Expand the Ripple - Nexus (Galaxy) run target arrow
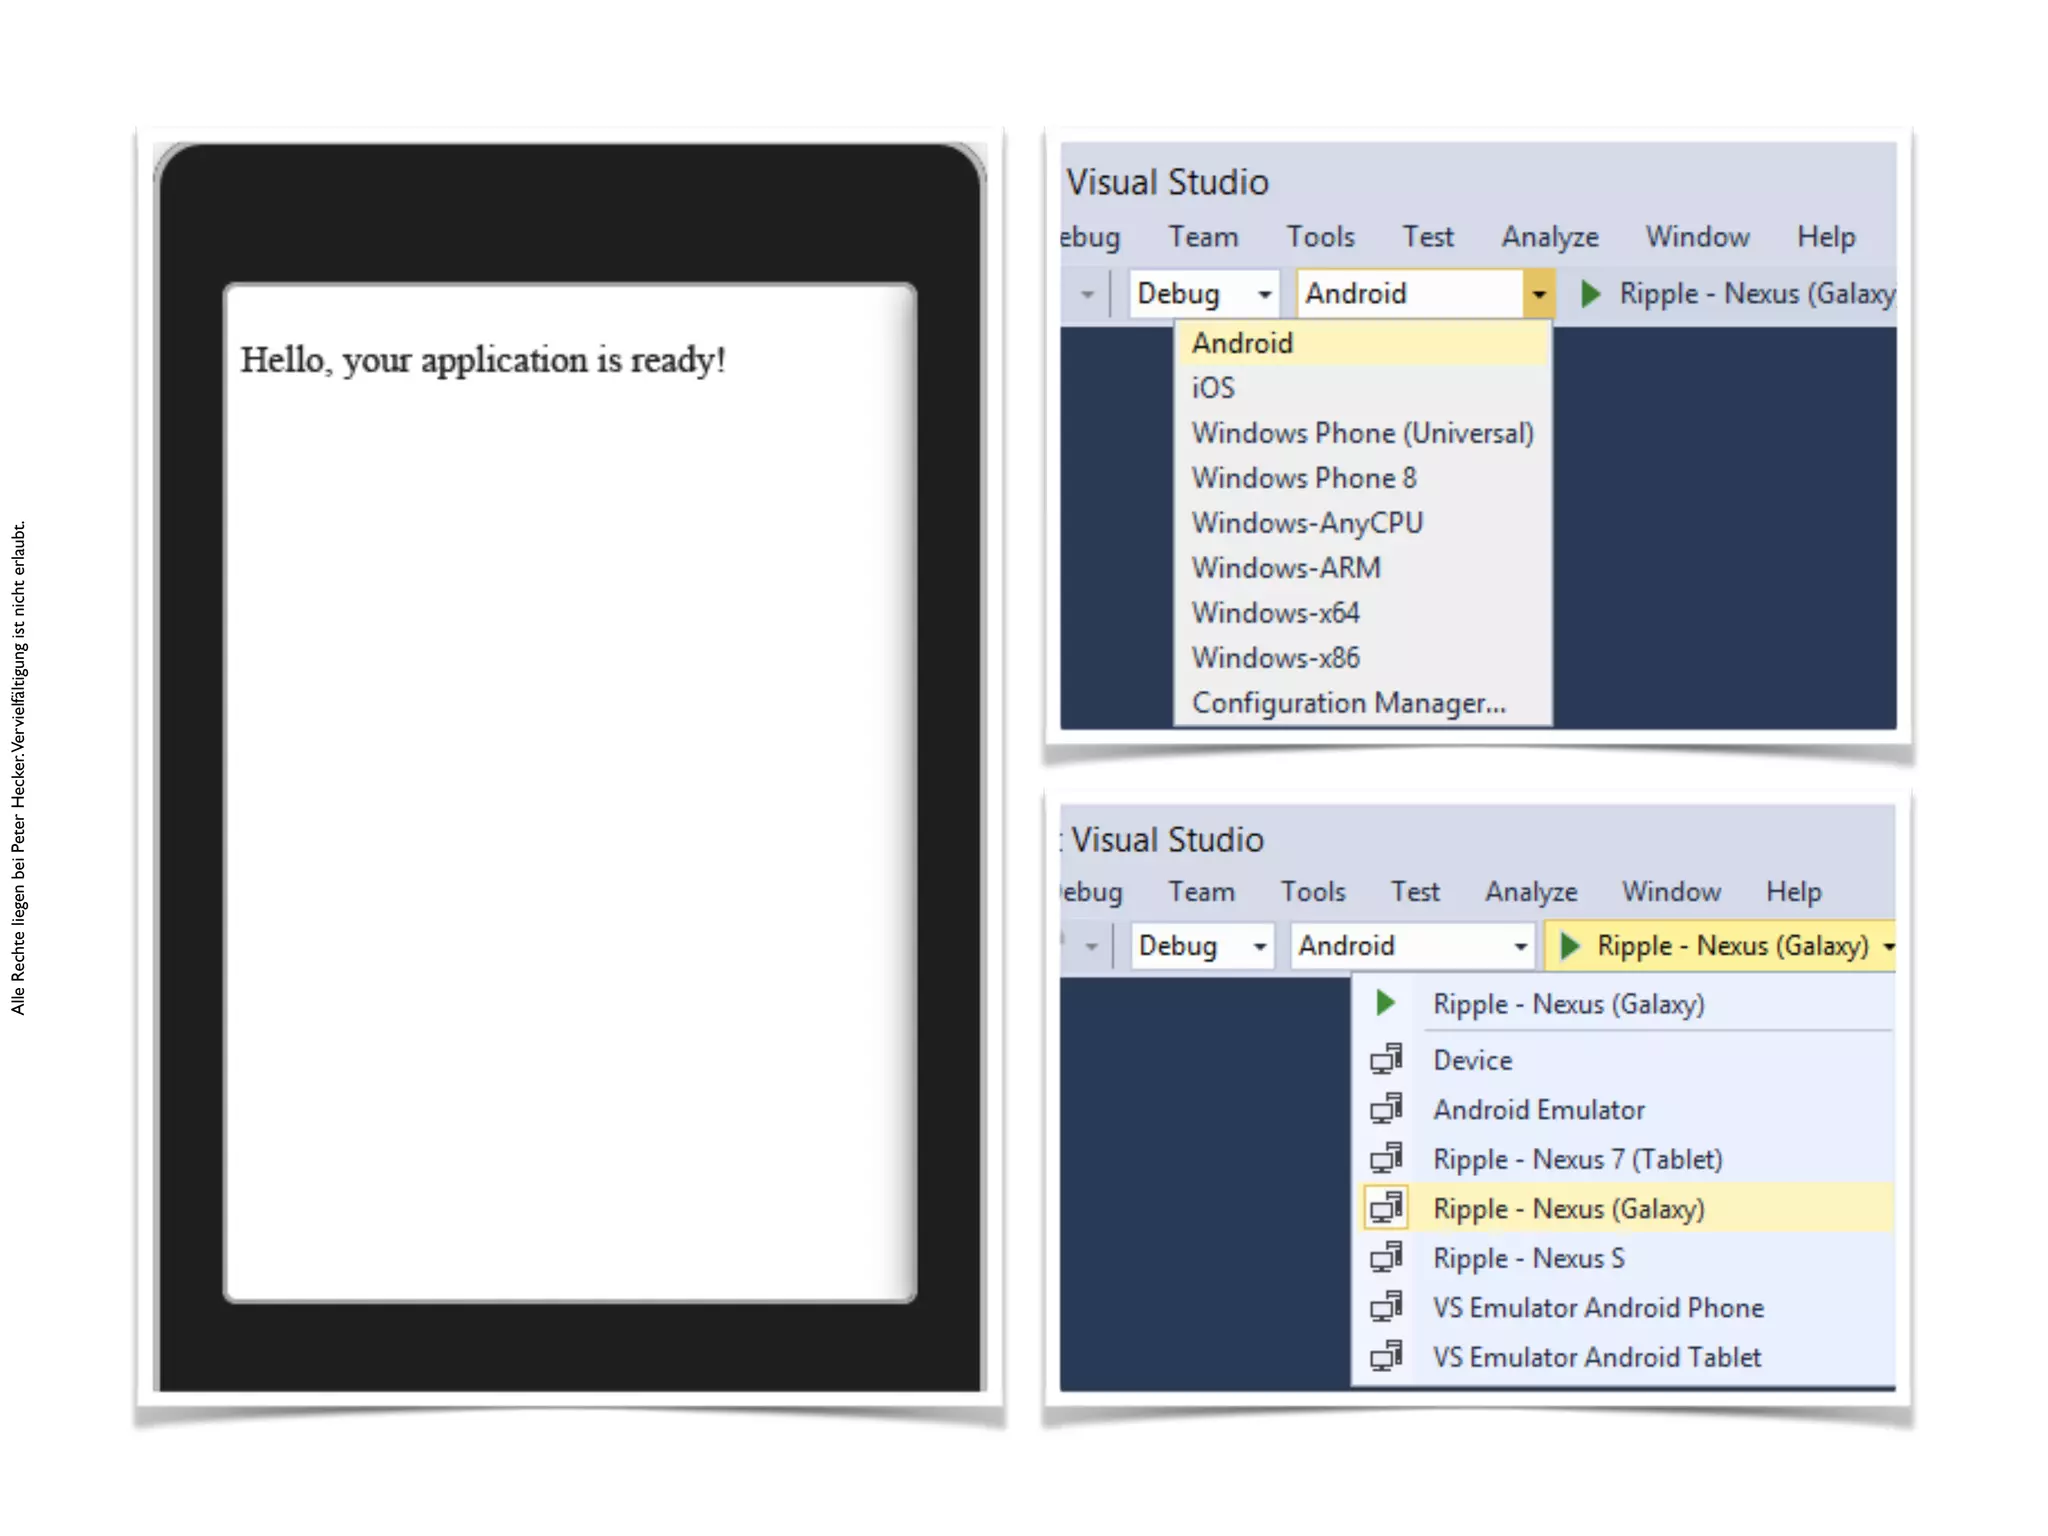 [x=1887, y=945]
